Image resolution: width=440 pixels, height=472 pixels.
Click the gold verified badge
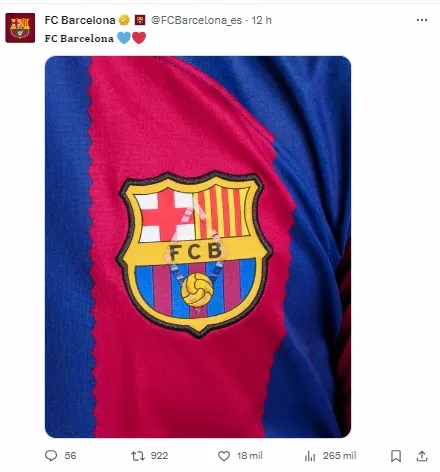pyautogui.click(x=124, y=20)
